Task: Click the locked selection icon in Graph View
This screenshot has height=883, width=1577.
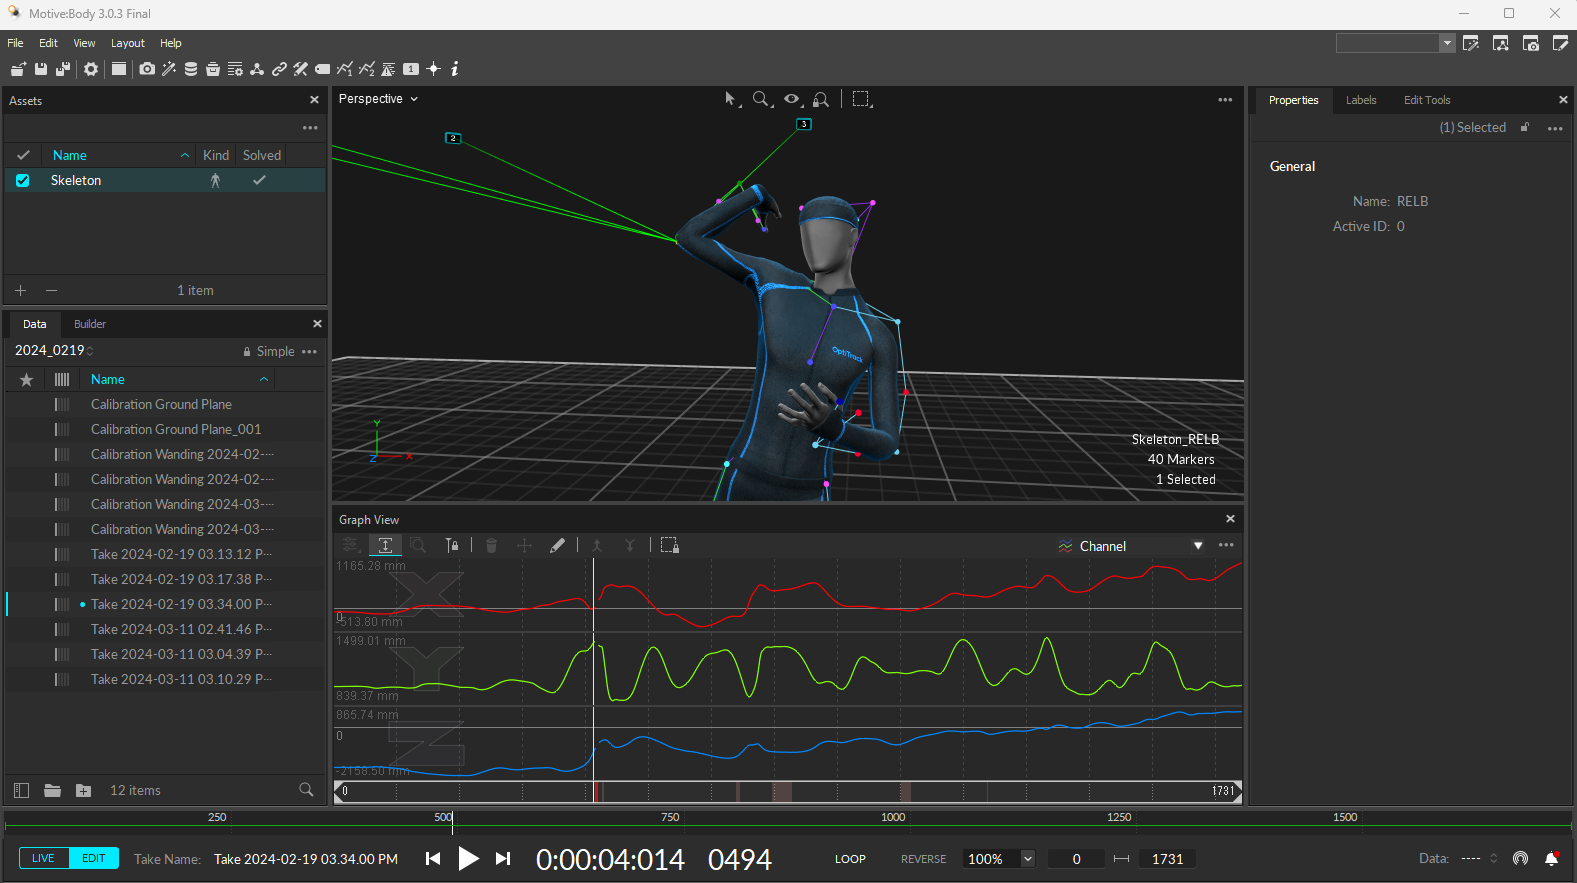Action: (x=669, y=545)
